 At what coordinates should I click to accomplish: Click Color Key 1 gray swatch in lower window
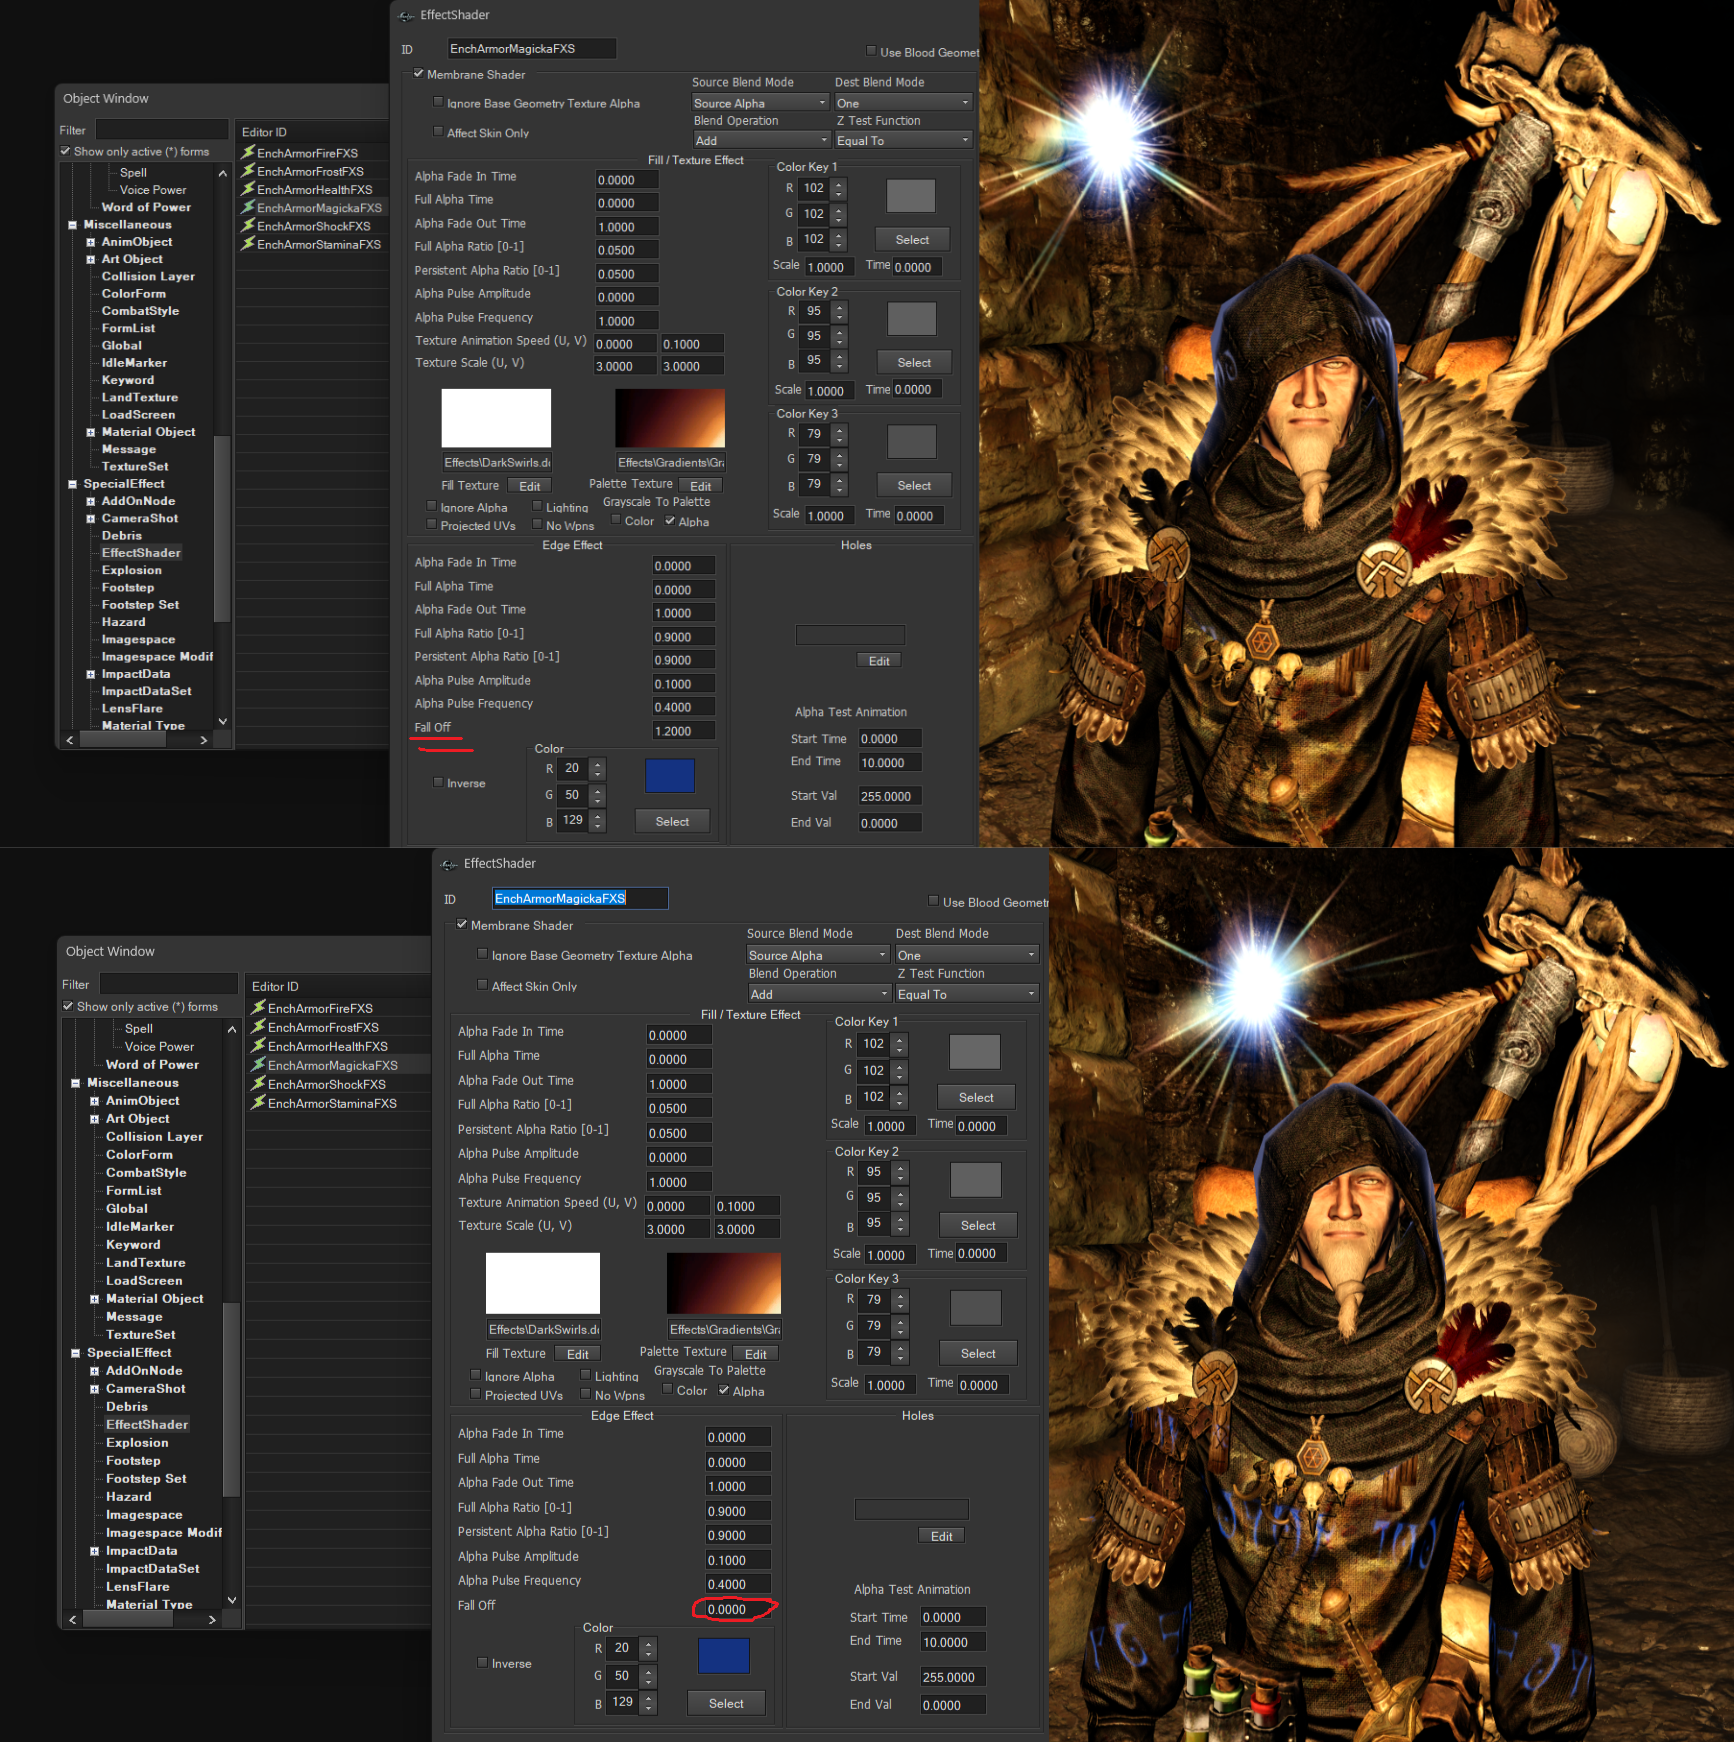point(974,1052)
